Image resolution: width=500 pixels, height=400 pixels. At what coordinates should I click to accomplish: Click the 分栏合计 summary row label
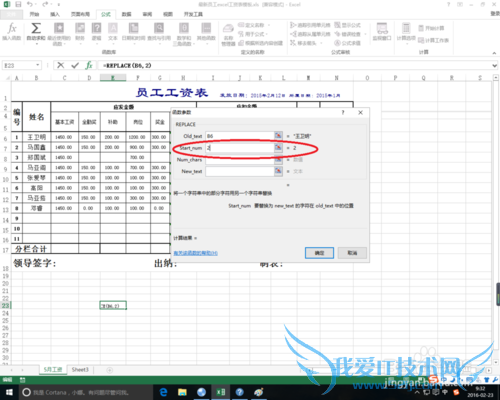(31, 249)
